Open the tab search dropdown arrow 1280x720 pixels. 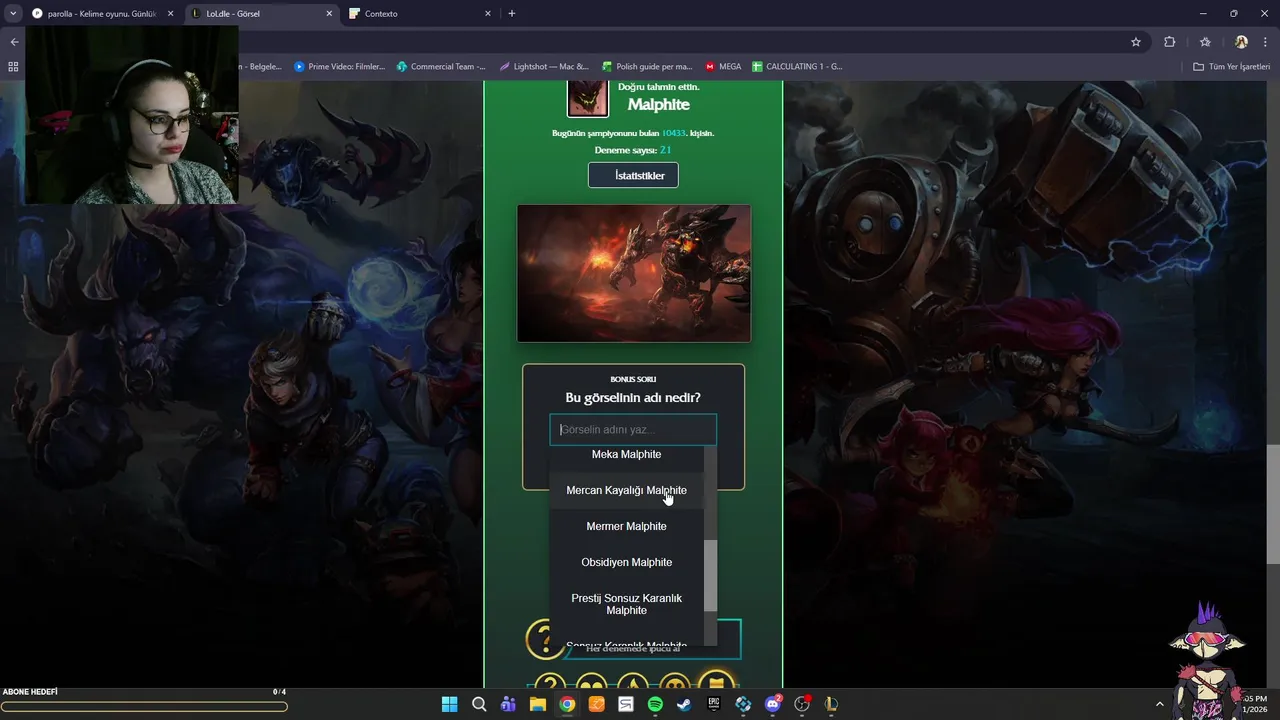(x=13, y=14)
